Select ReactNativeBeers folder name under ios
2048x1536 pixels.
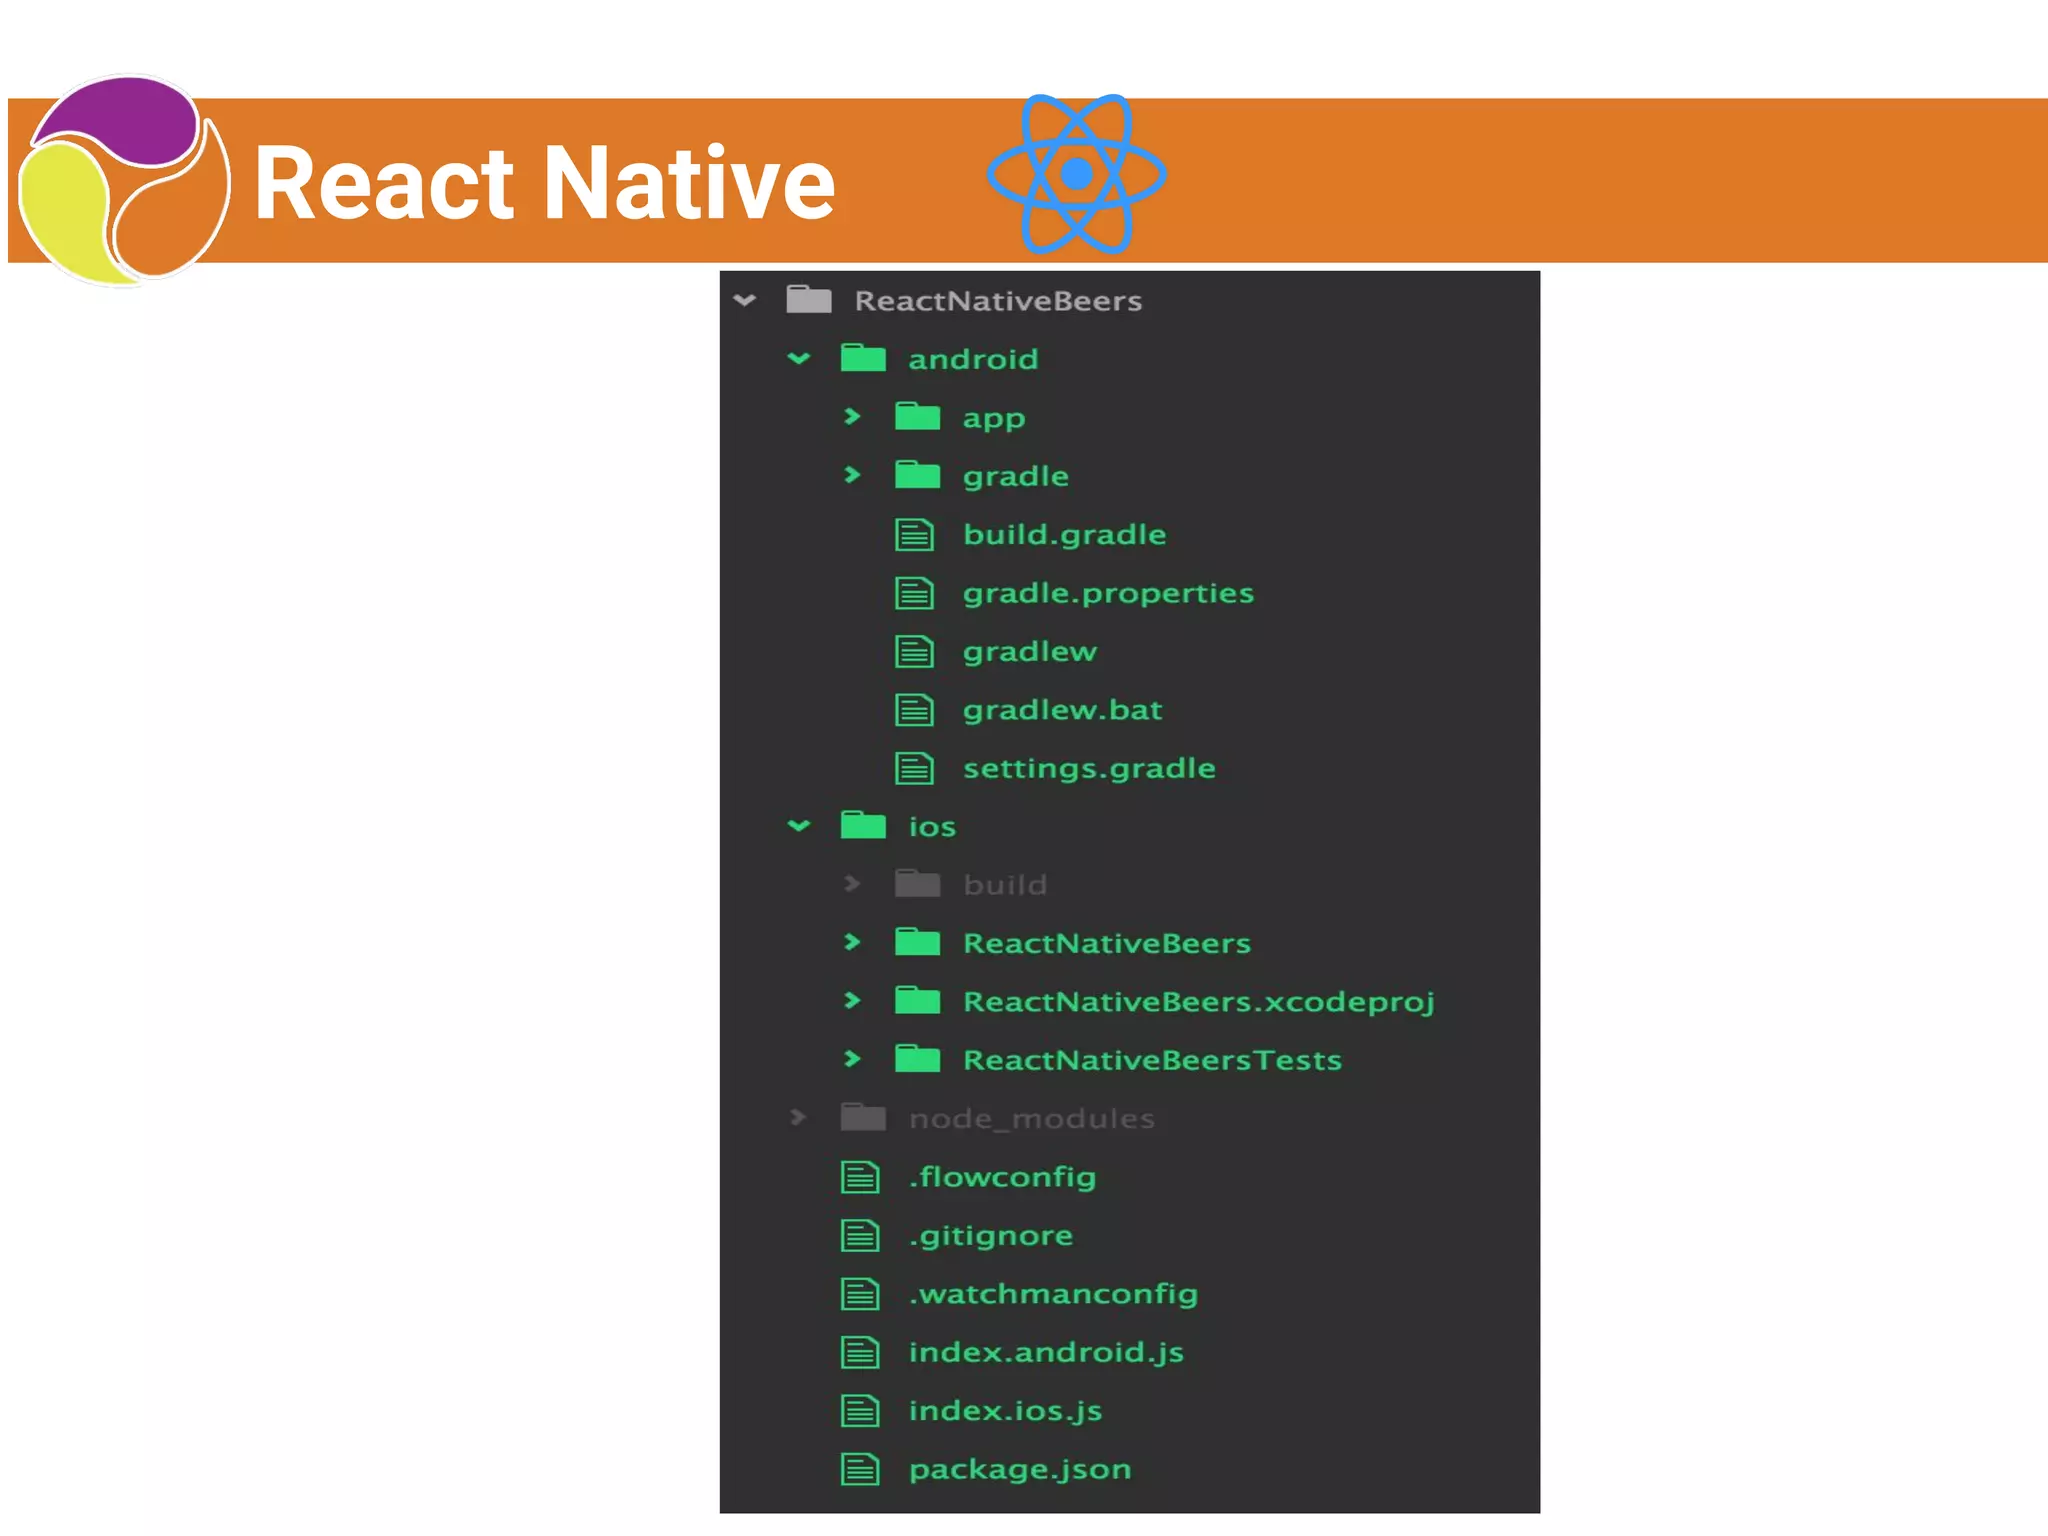1107,943
